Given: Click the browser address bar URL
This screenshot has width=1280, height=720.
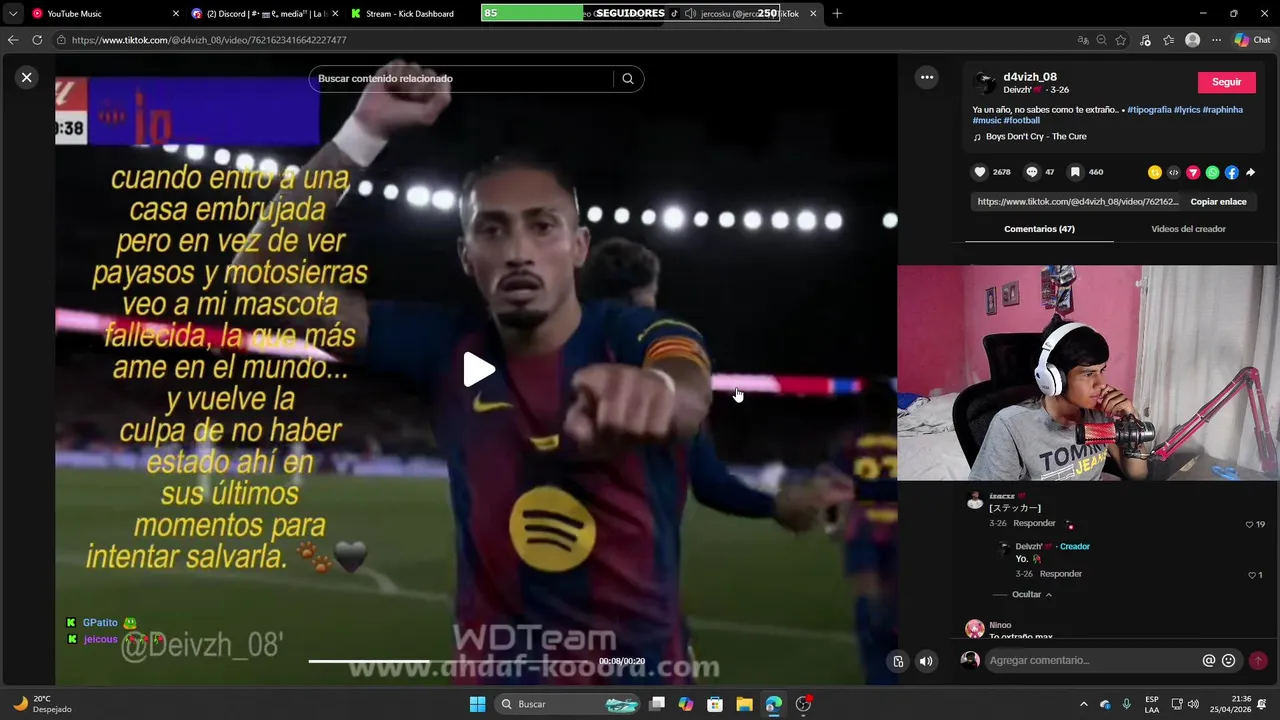Looking at the screenshot, I should coord(209,40).
